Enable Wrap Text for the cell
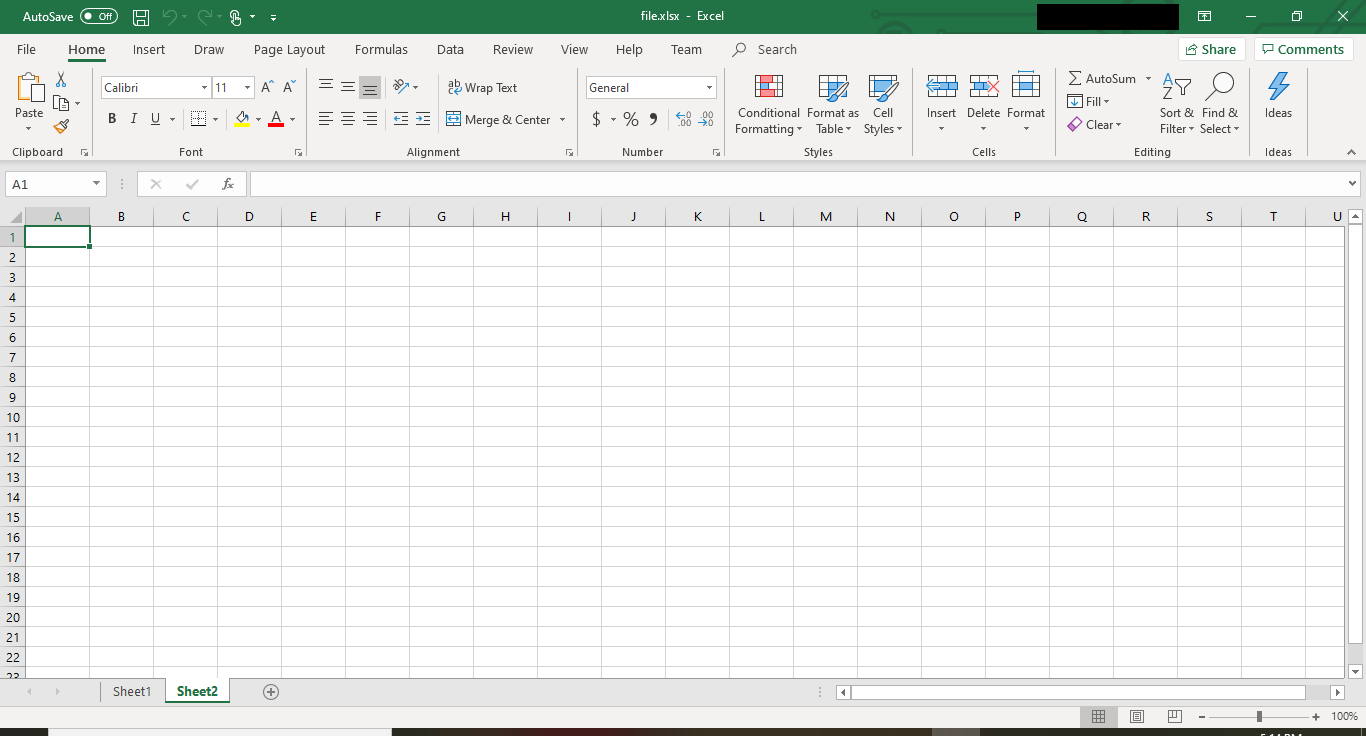The height and width of the screenshot is (736, 1366). click(483, 87)
